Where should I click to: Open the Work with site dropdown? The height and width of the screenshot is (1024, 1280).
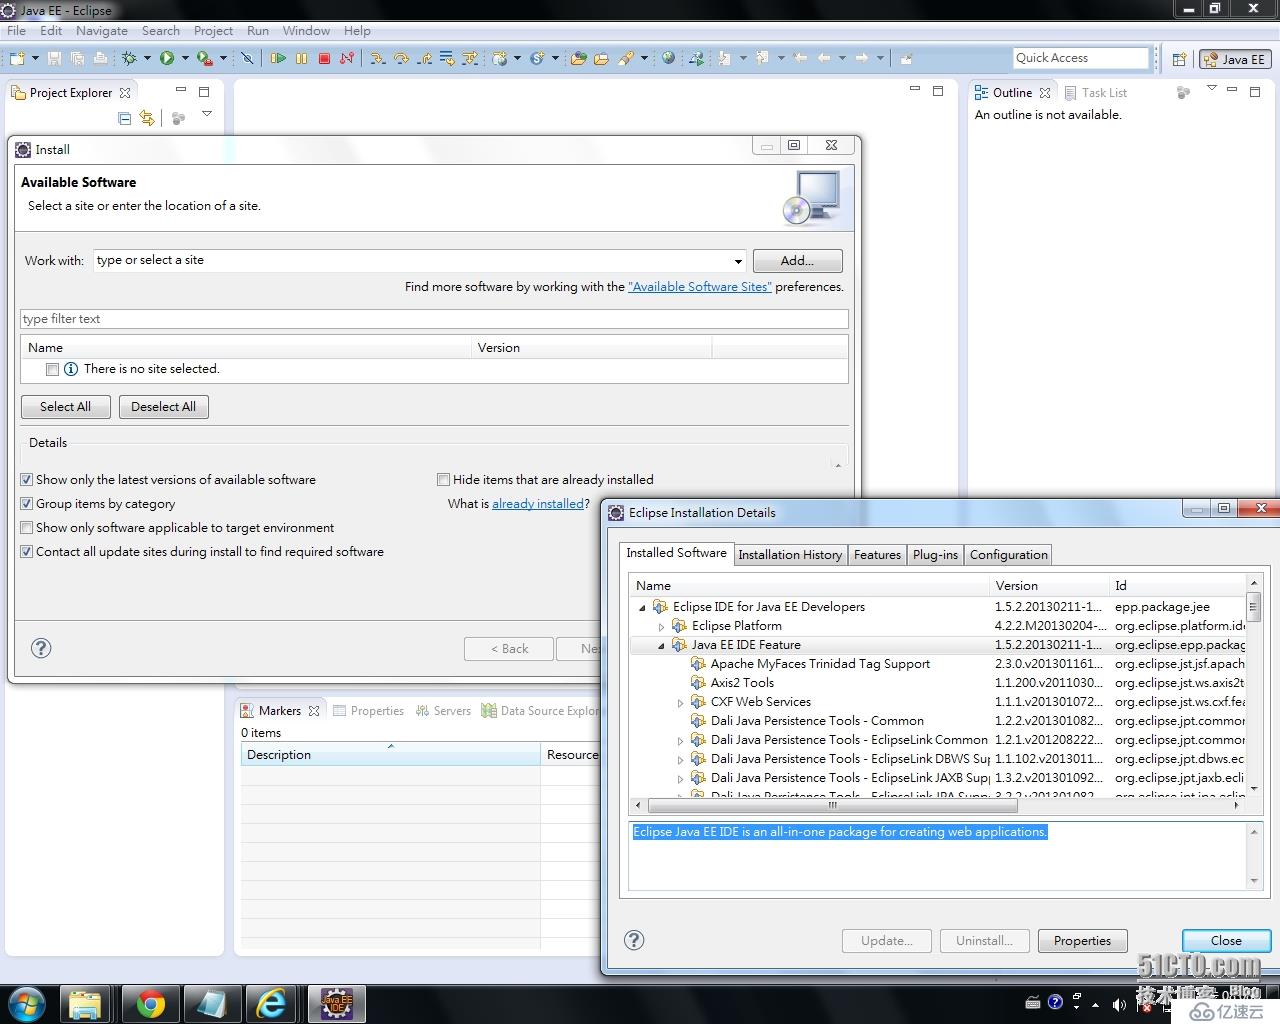click(x=738, y=261)
